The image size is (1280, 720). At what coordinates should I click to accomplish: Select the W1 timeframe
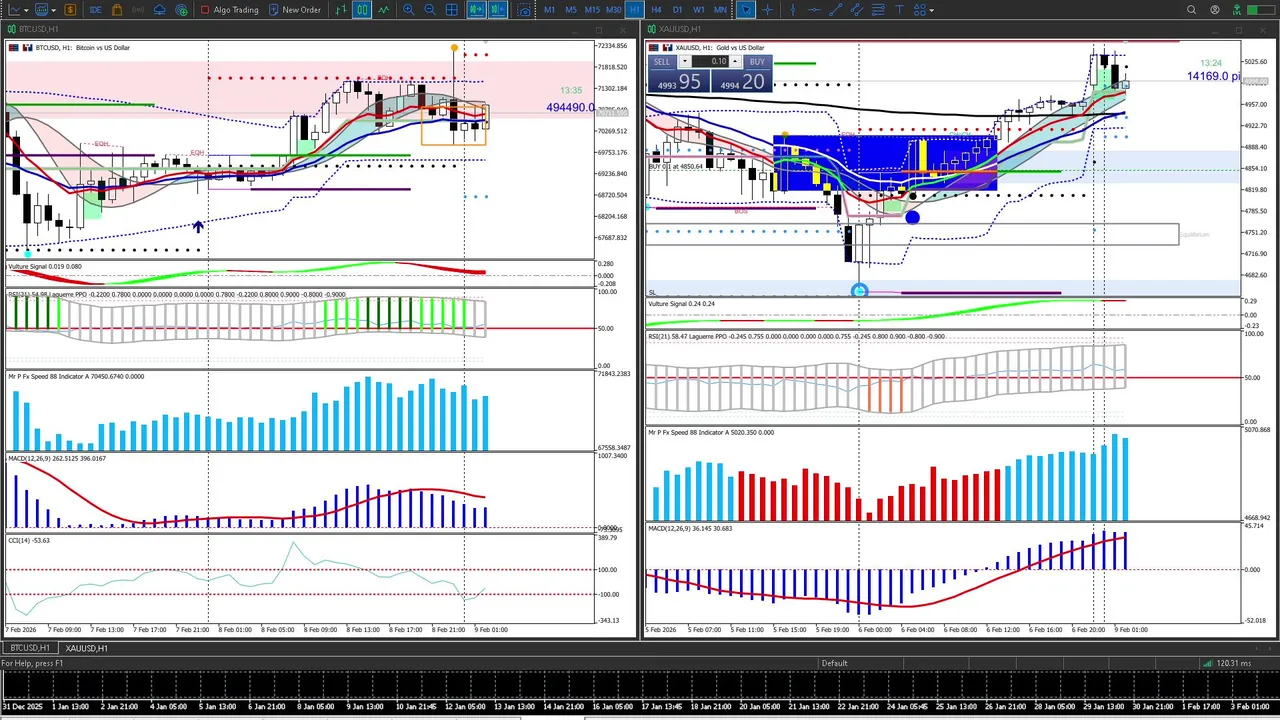(699, 10)
